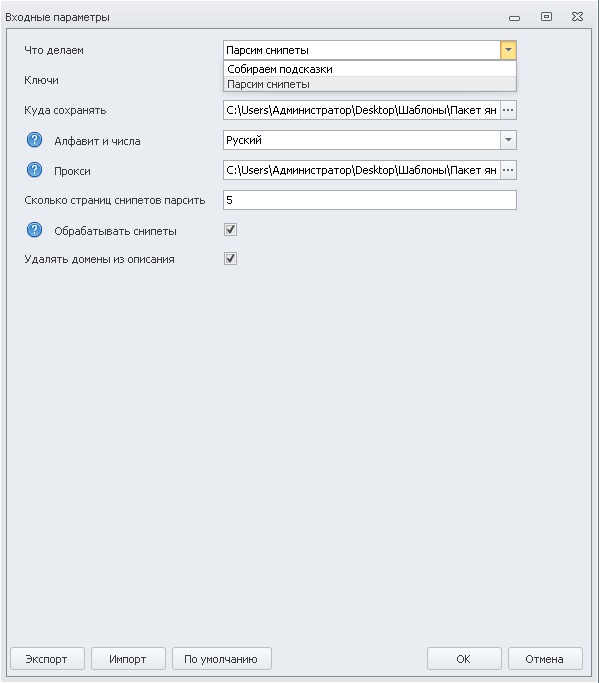The image size is (599, 683).
Task: Show help for Обрабатывать снипеты
Action: tap(34, 230)
